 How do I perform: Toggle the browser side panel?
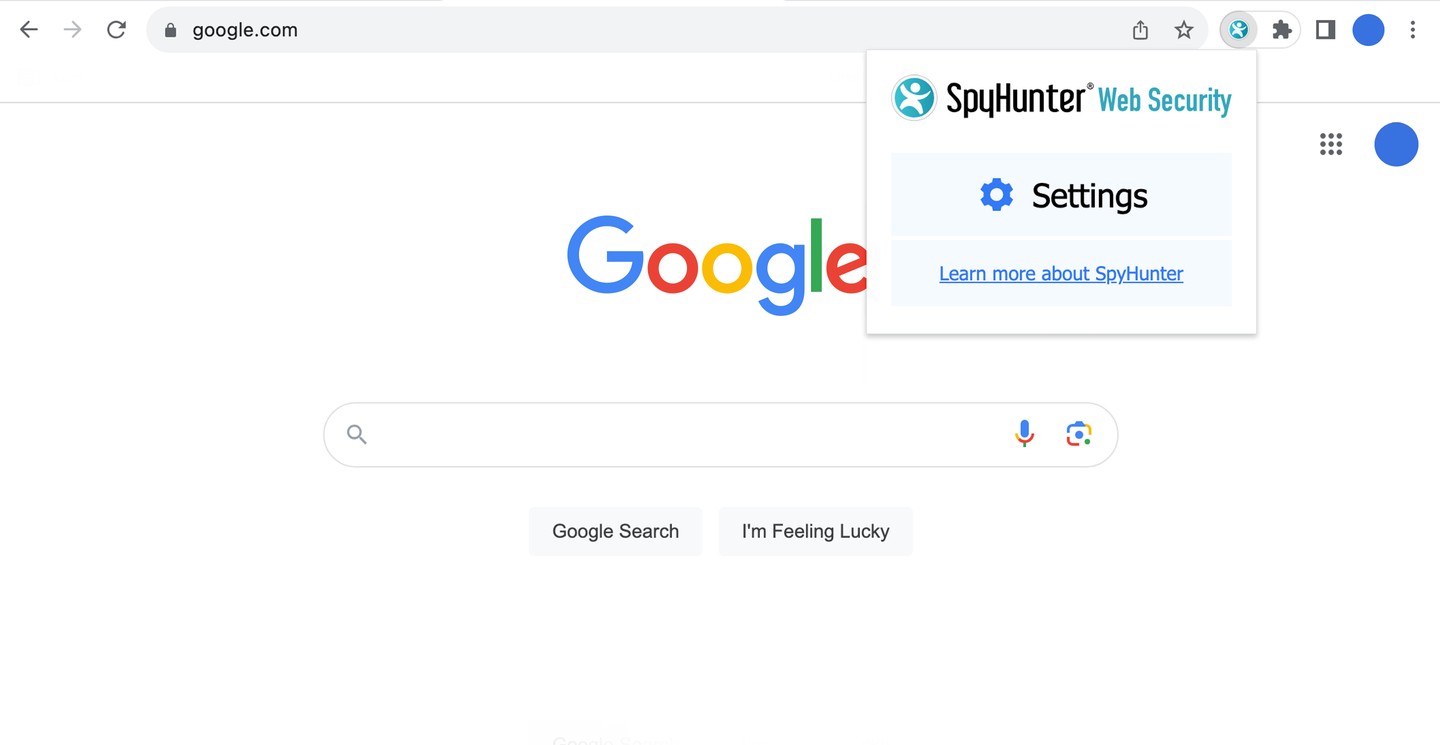coord(1325,30)
